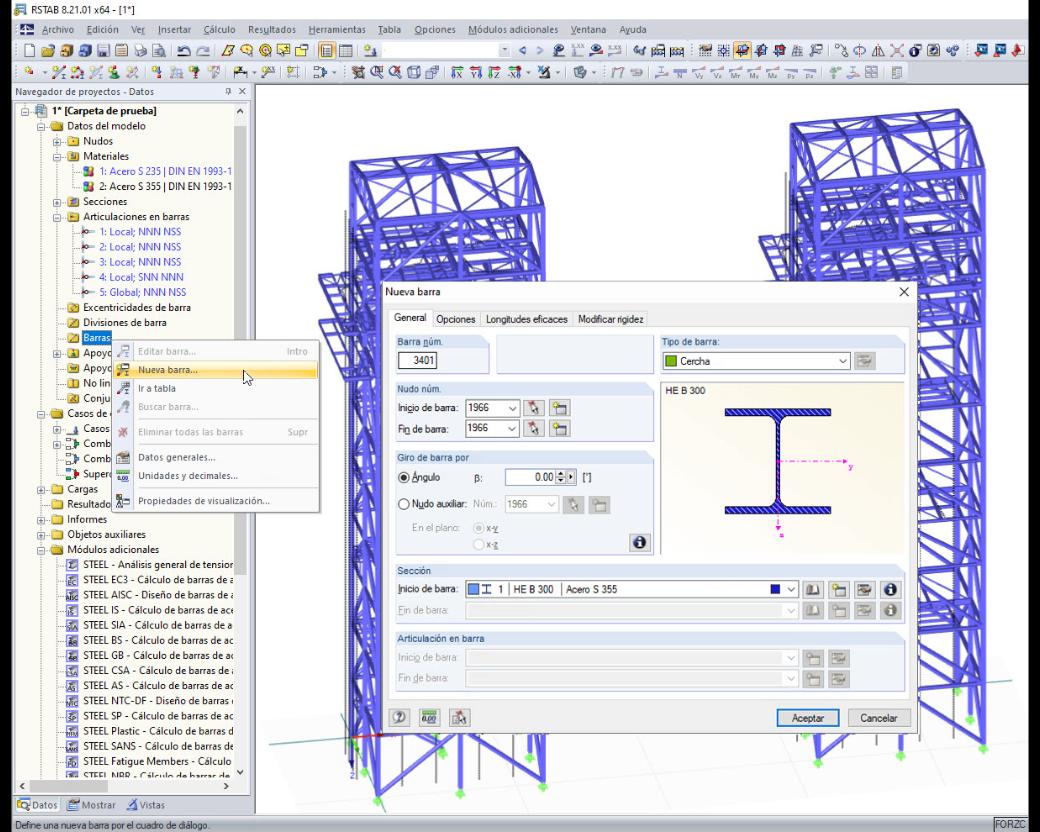Open the Inicio de barra node dropdown

coord(492,408)
